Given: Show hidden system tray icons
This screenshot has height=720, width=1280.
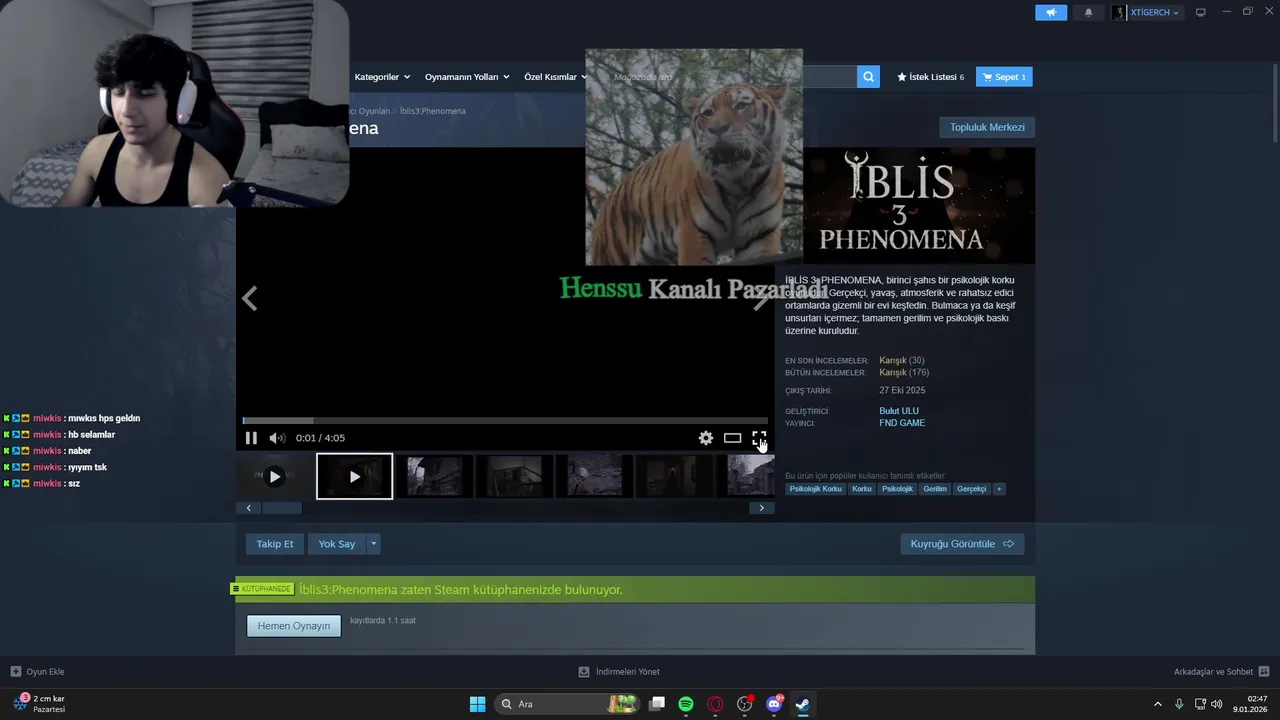Looking at the screenshot, I should 1158,704.
